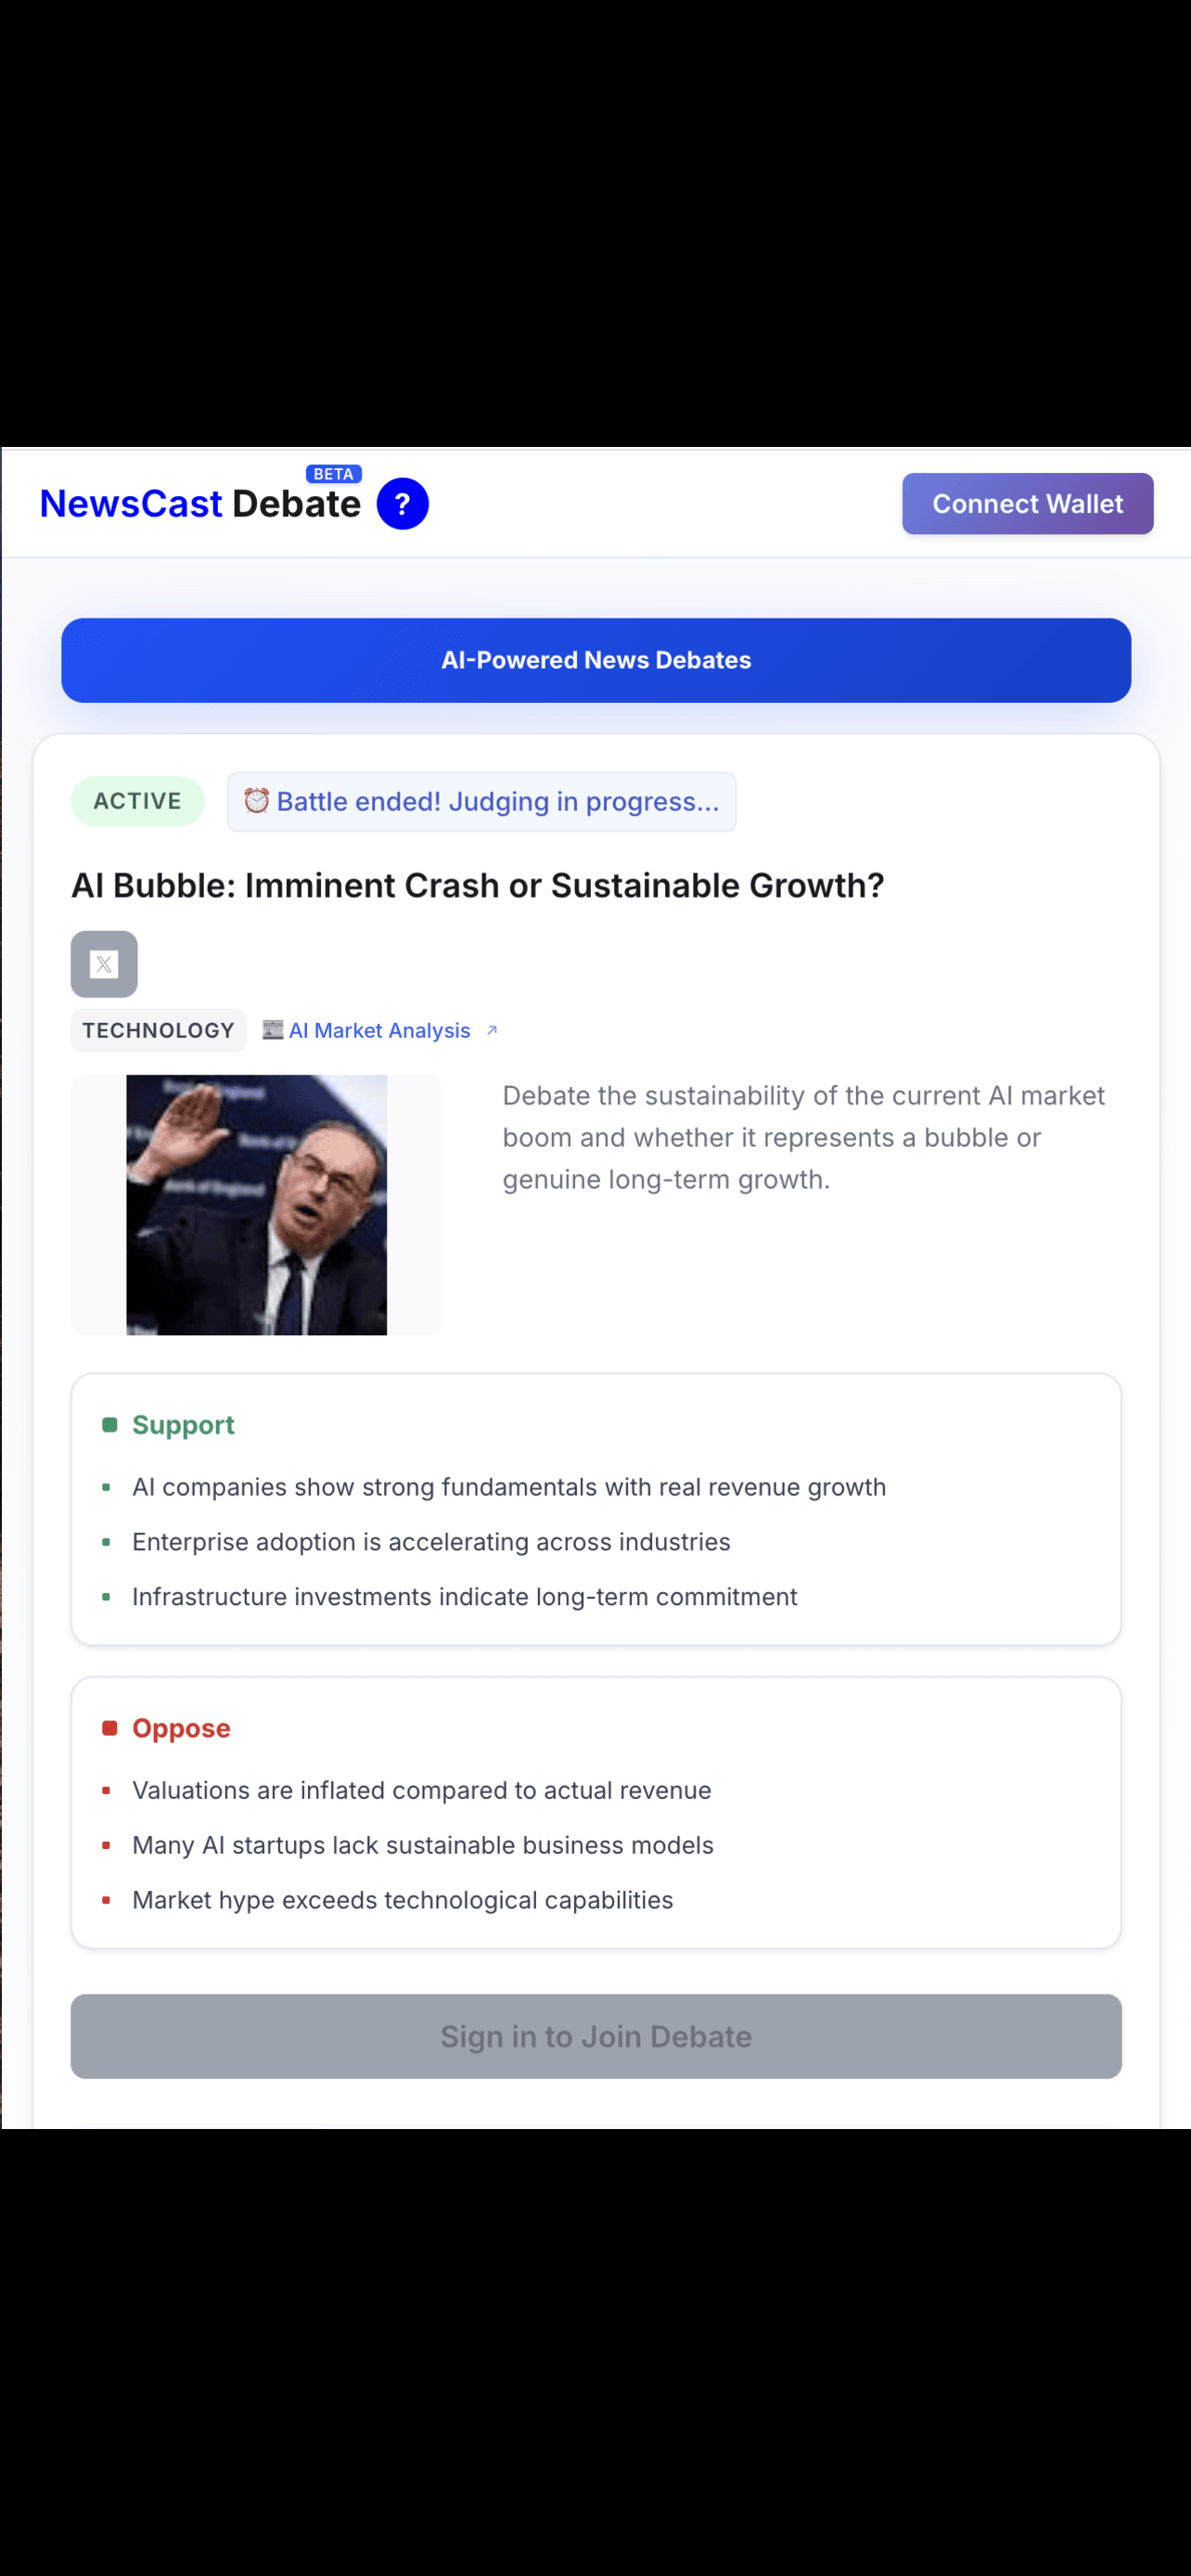This screenshot has height=2576, width=1191.
Task: Click the X share icon button
Action: [x=104, y=964]
